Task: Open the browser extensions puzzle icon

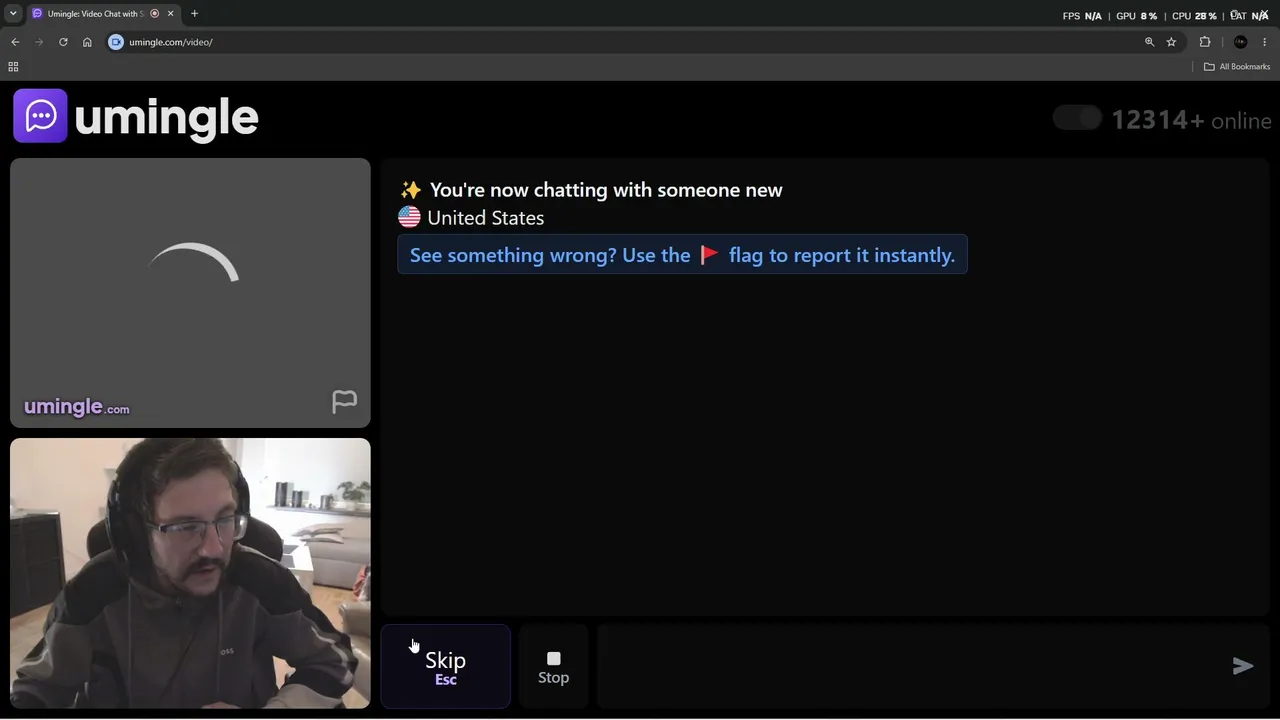Action: click(x=1205, y=42)
